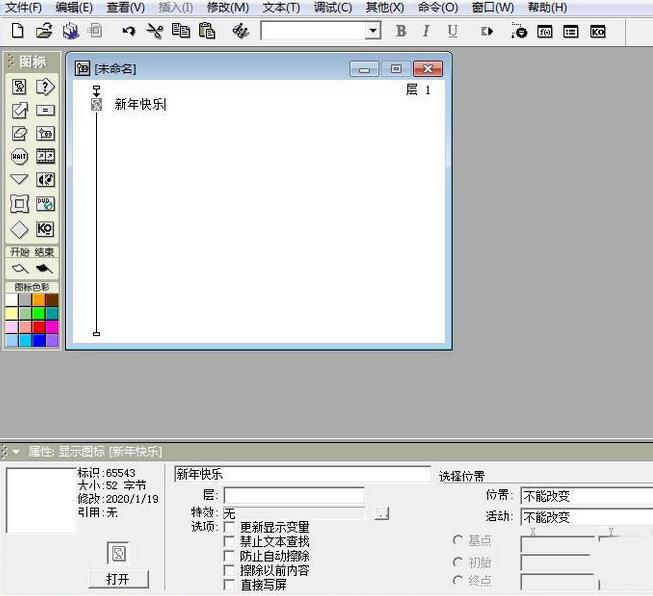
Task: Open the 编辑(E) menu
Action: (x=74, y=7)
